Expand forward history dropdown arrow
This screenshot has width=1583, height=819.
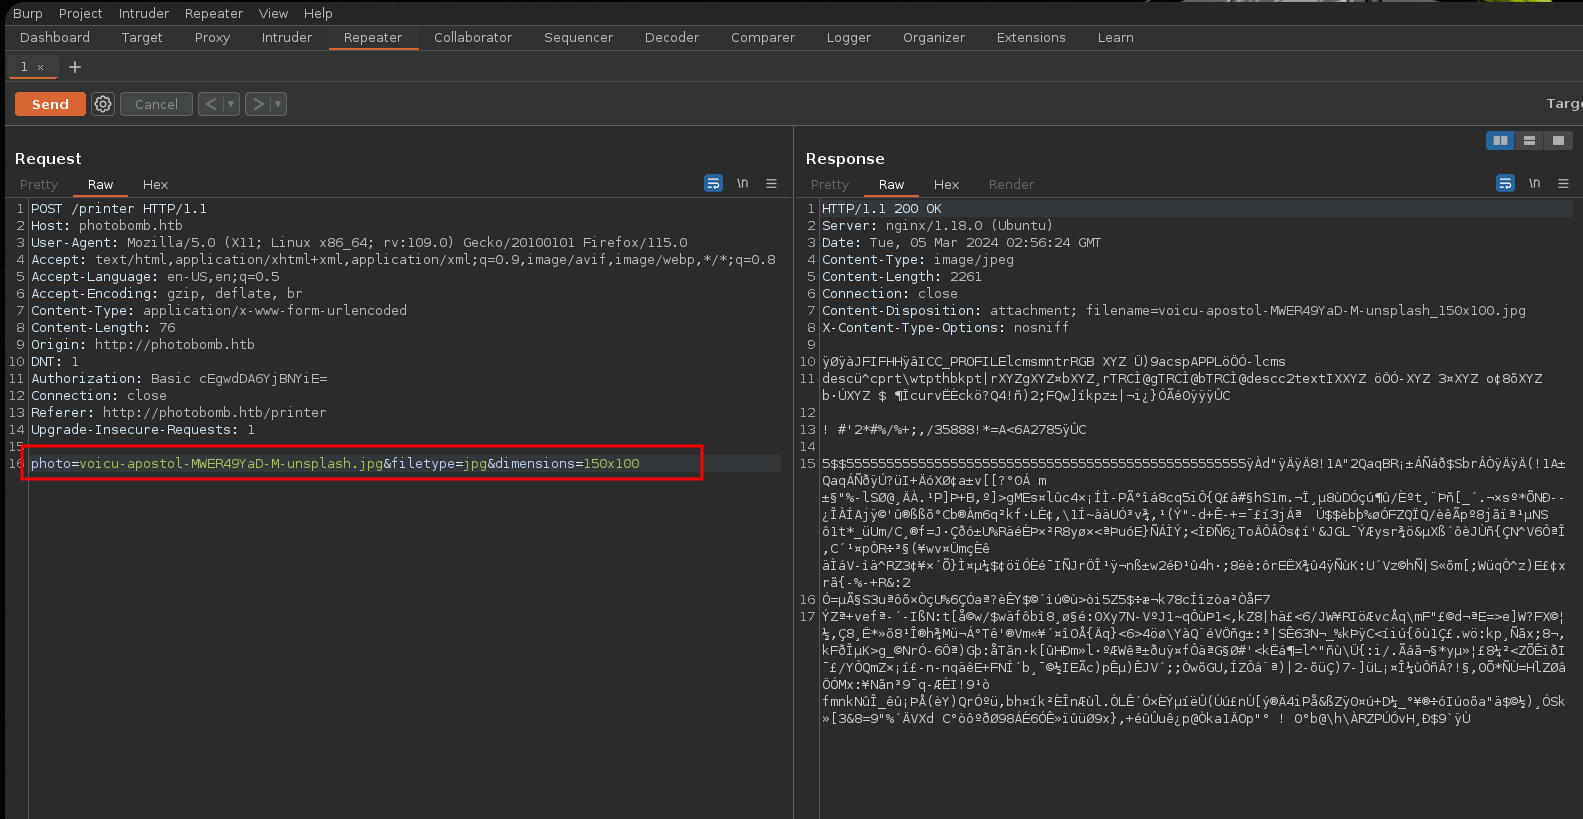278,104
